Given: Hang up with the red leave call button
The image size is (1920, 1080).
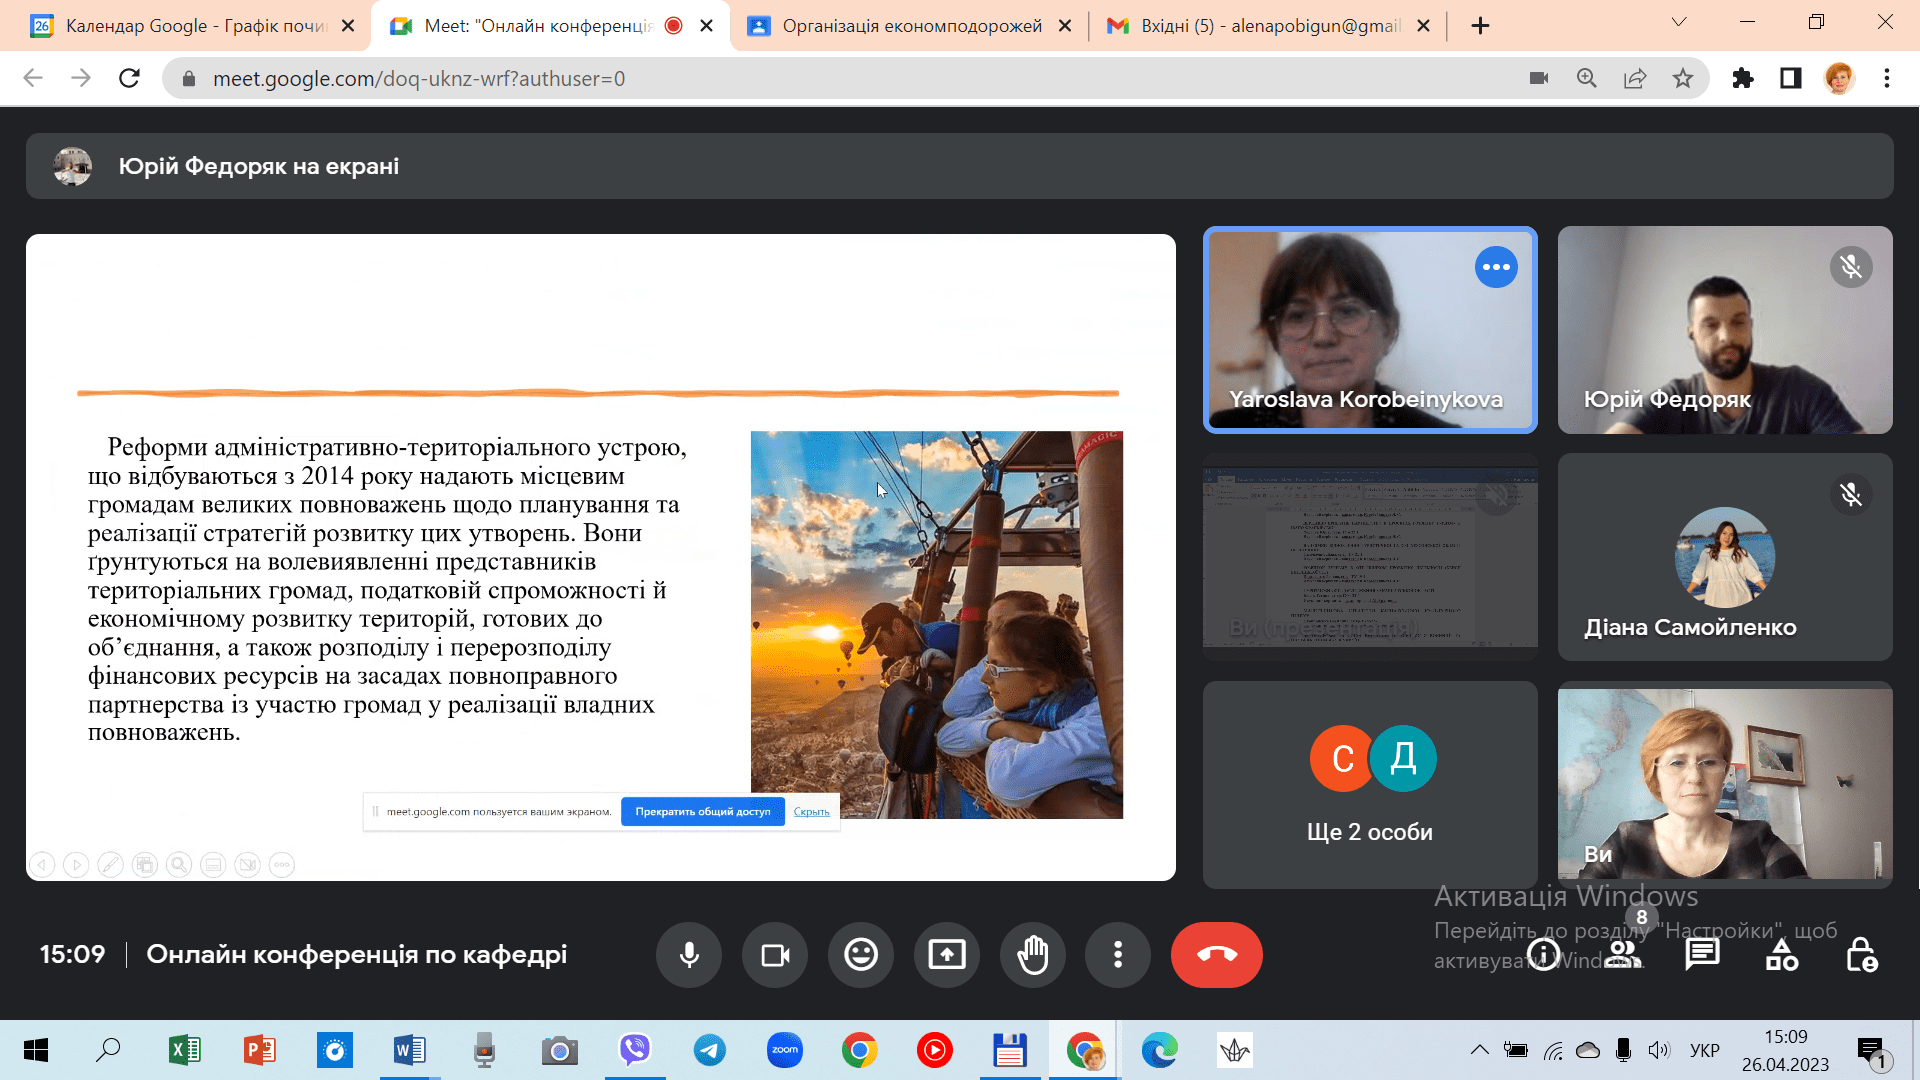Looking at the screenshot, I should click(1216, 955).
